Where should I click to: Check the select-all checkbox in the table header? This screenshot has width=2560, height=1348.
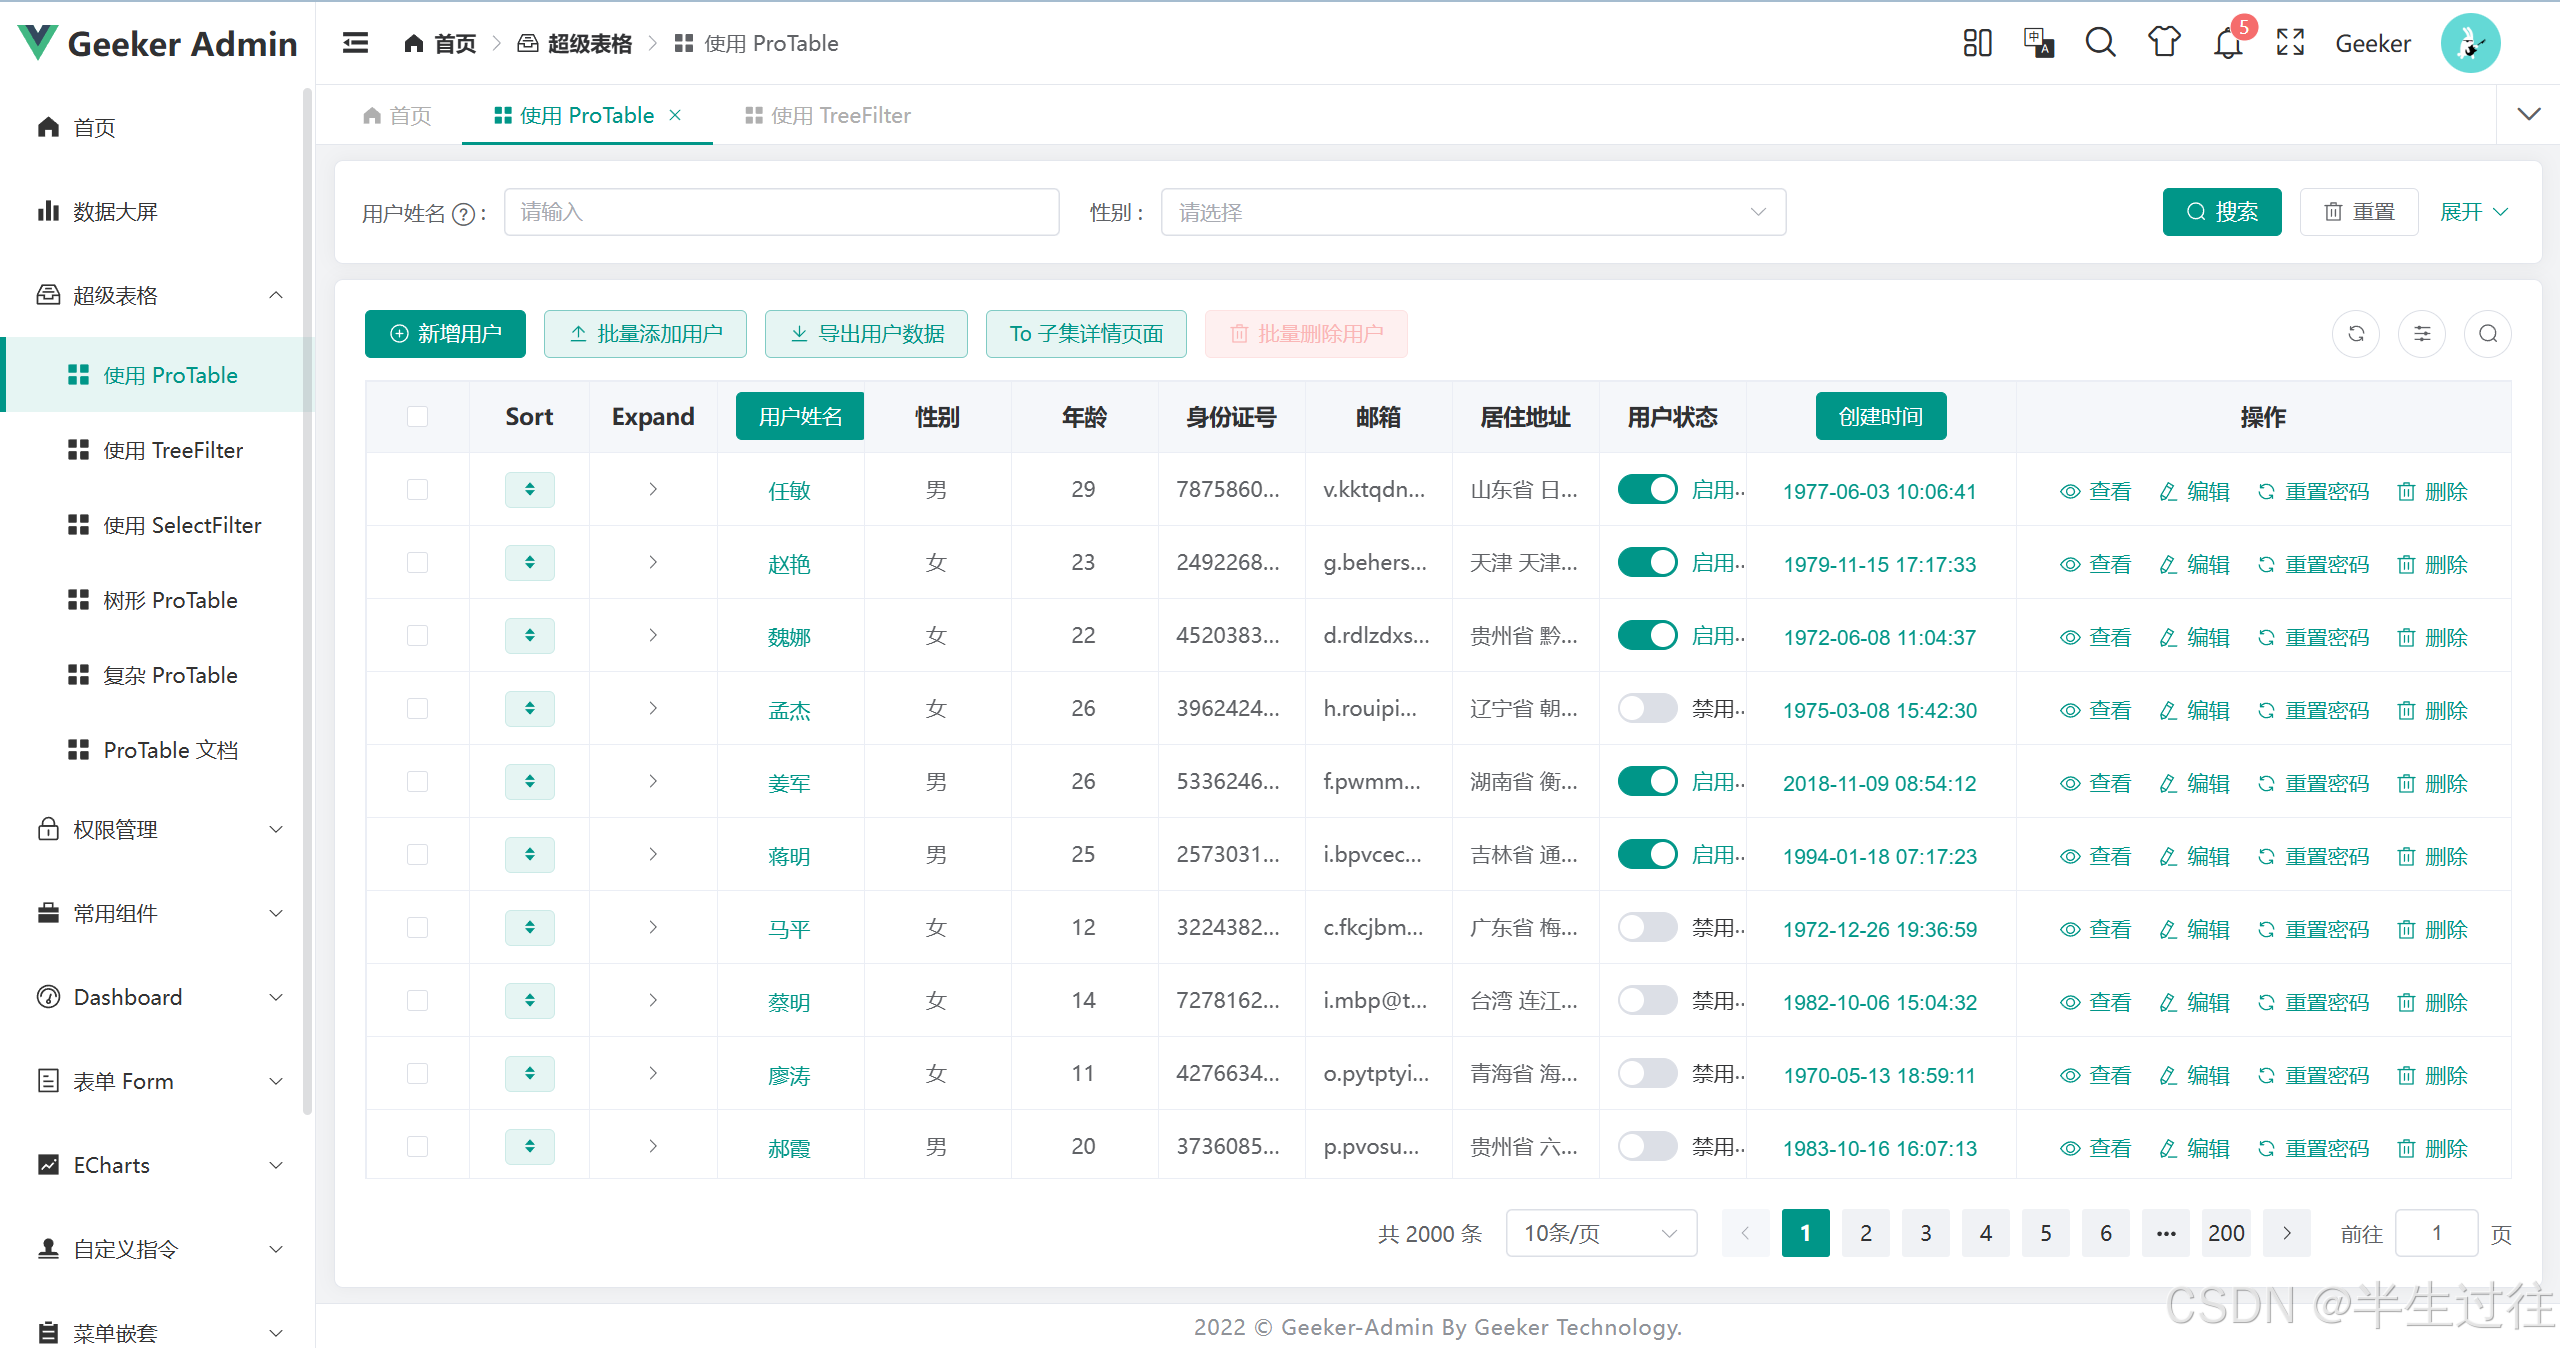pyautogui.click(x=418, y=417)
